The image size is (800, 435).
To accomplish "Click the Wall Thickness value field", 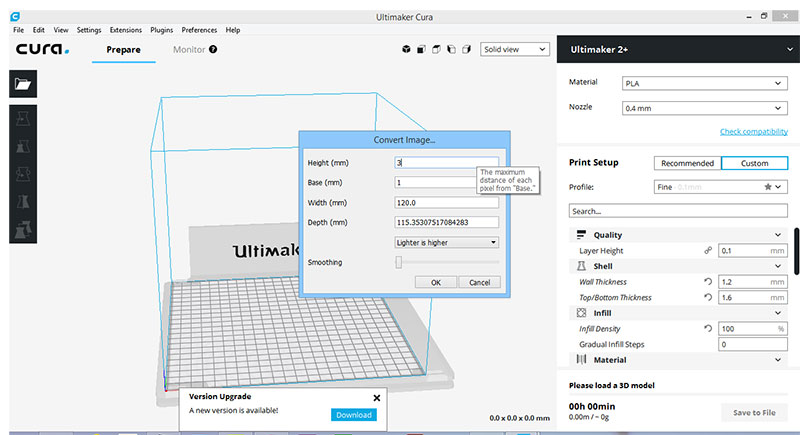I will 753,282.
